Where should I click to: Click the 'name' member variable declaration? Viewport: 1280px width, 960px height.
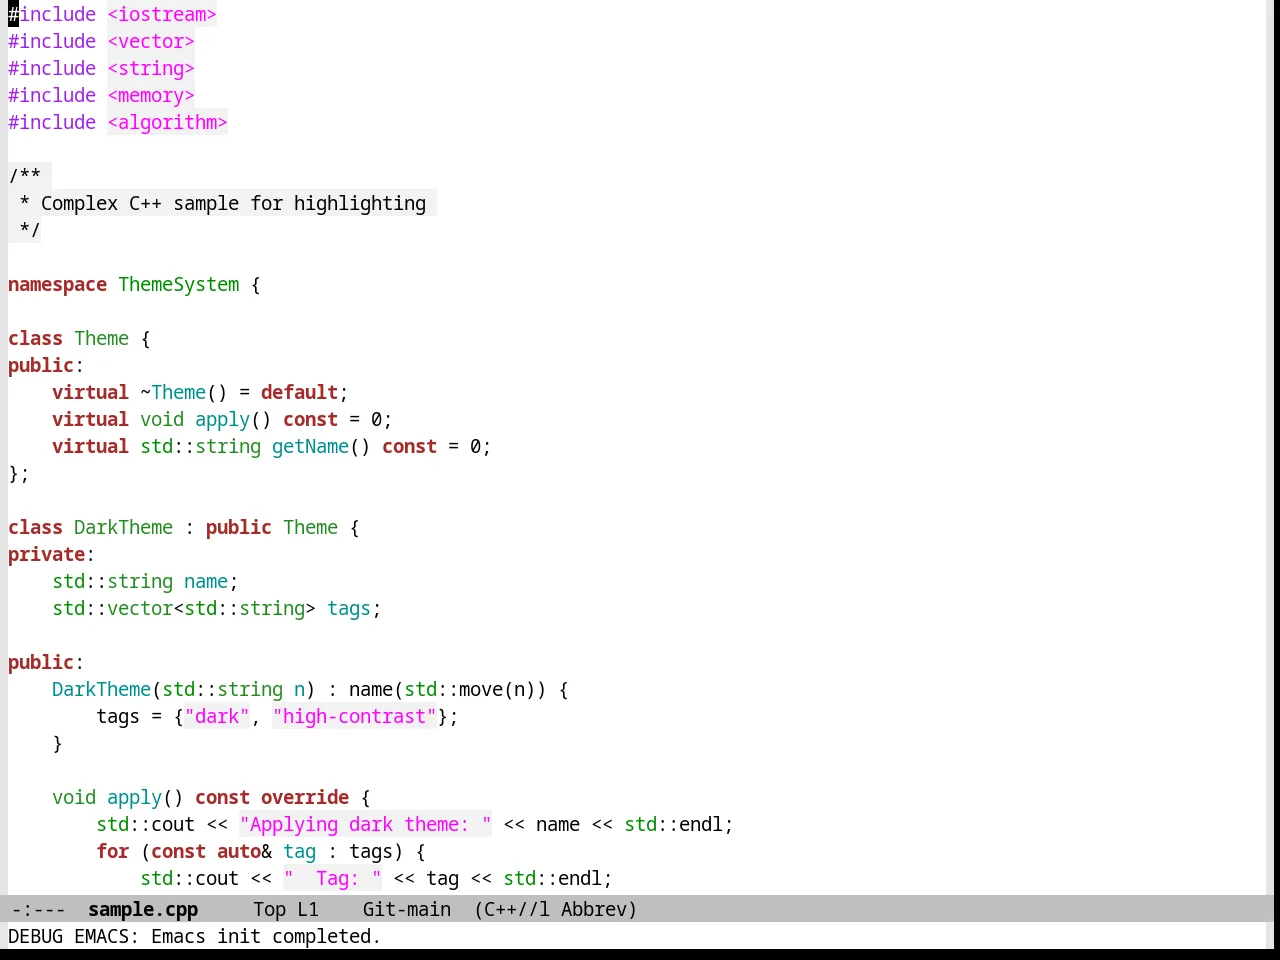point(206,581)
